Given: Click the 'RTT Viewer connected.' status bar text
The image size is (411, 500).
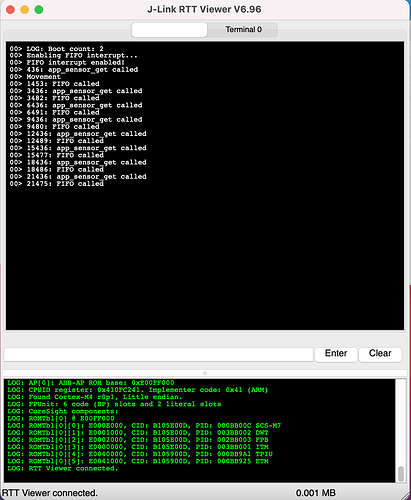Looking at the screenshot, I should pyautogui.click(x=50, y=493).
